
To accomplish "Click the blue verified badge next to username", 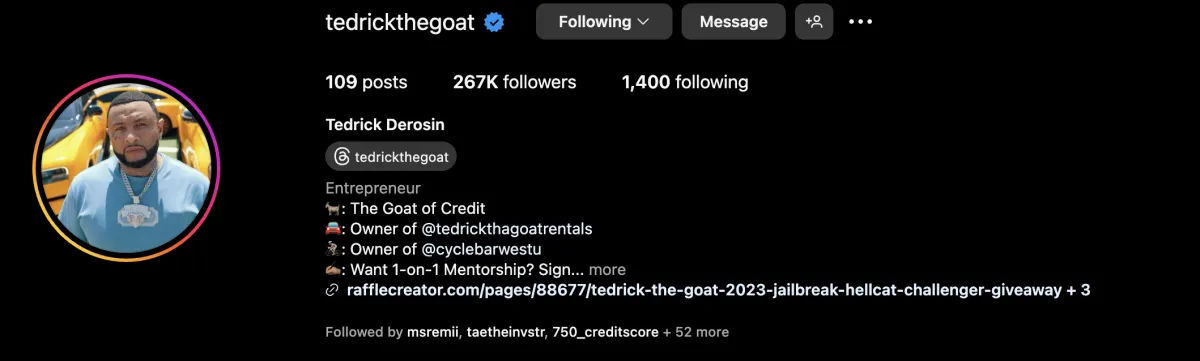I will (494, 22).
